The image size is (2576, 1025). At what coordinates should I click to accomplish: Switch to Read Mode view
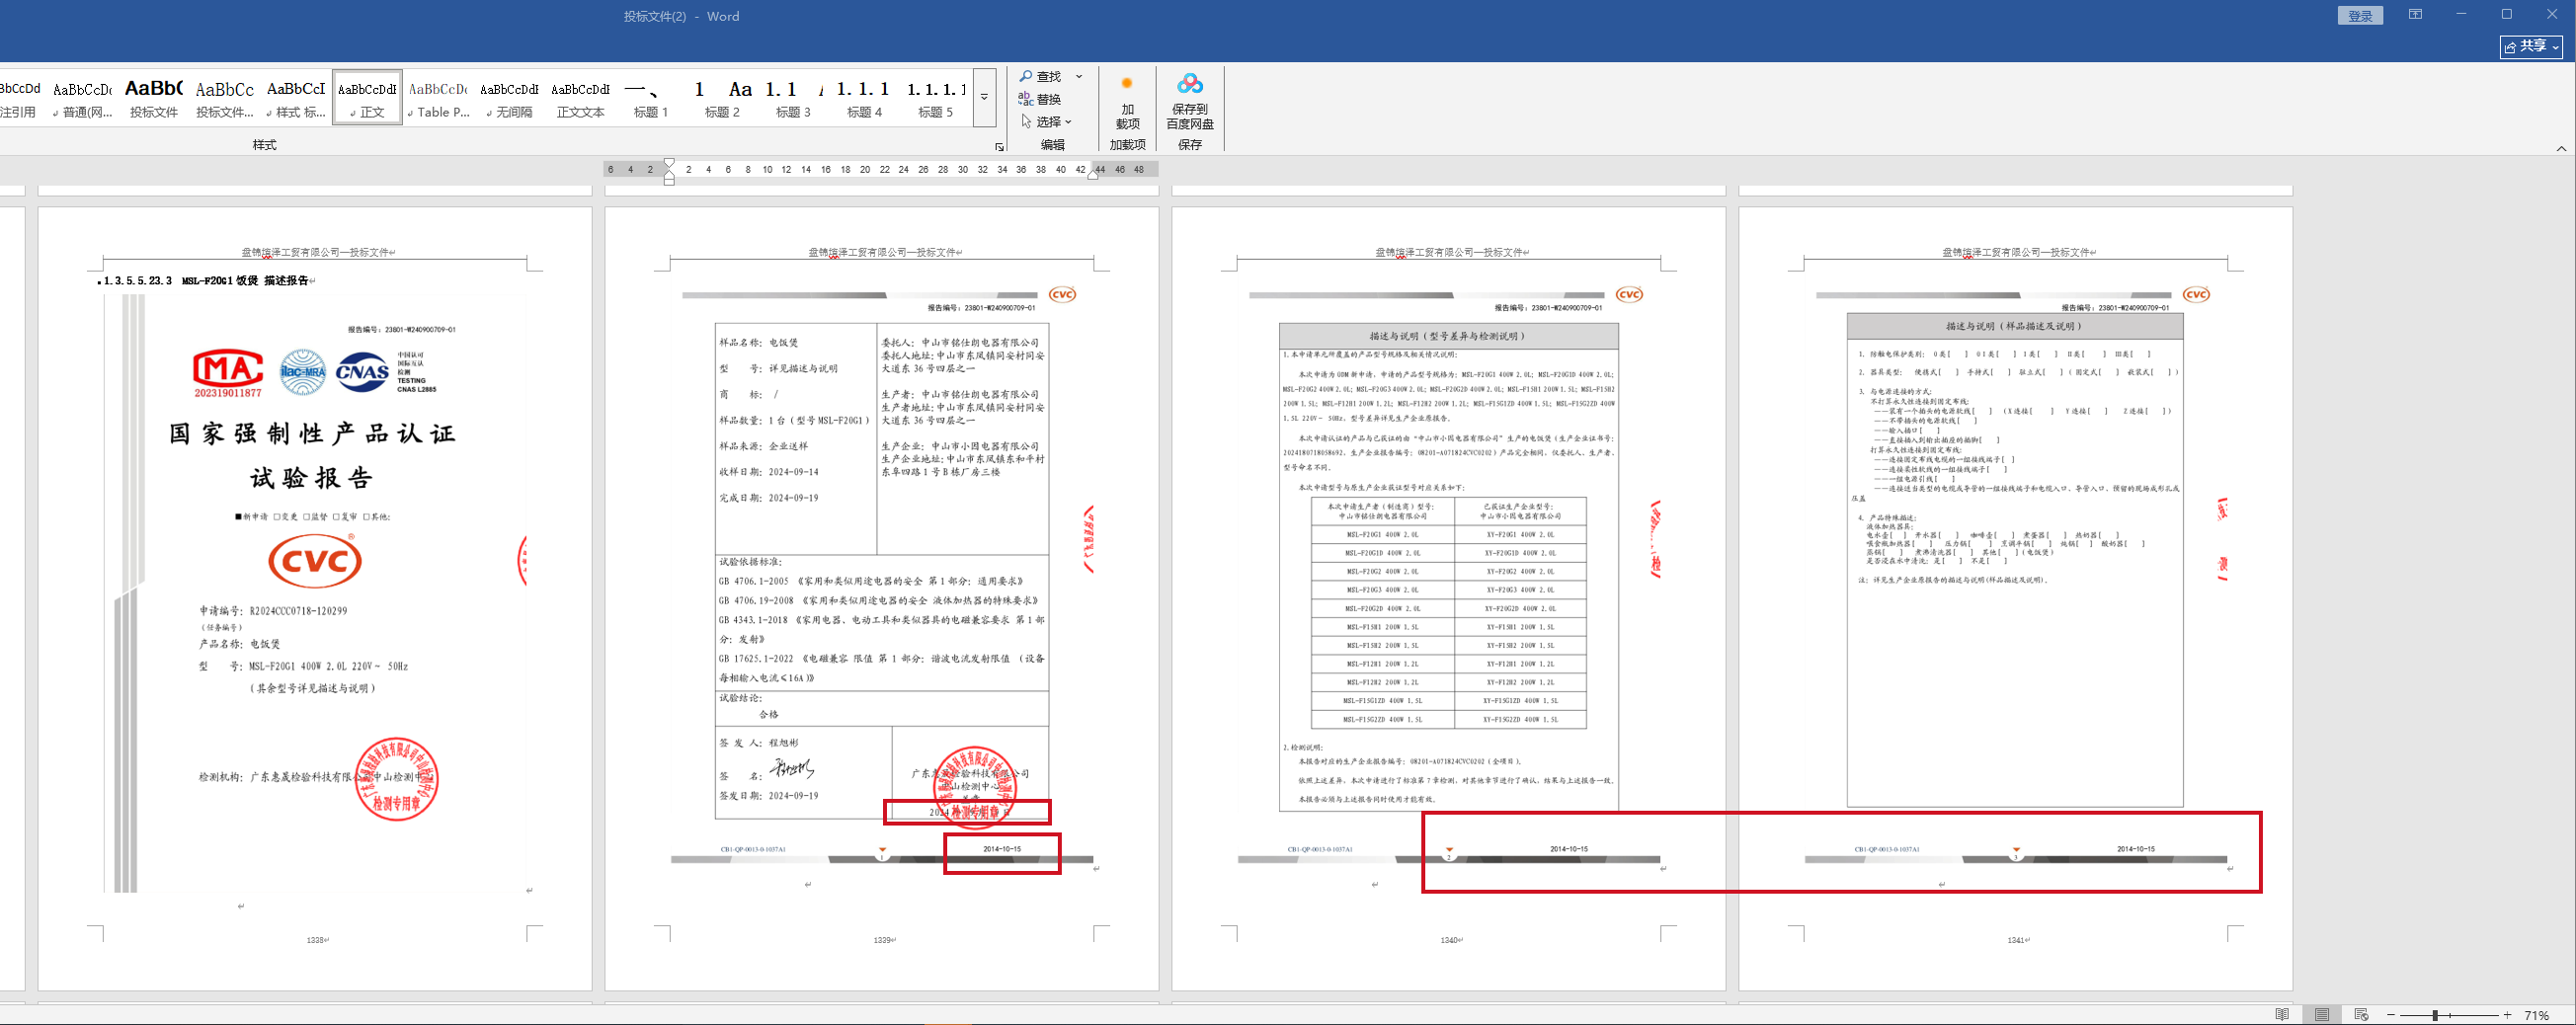(2282, 1014)
